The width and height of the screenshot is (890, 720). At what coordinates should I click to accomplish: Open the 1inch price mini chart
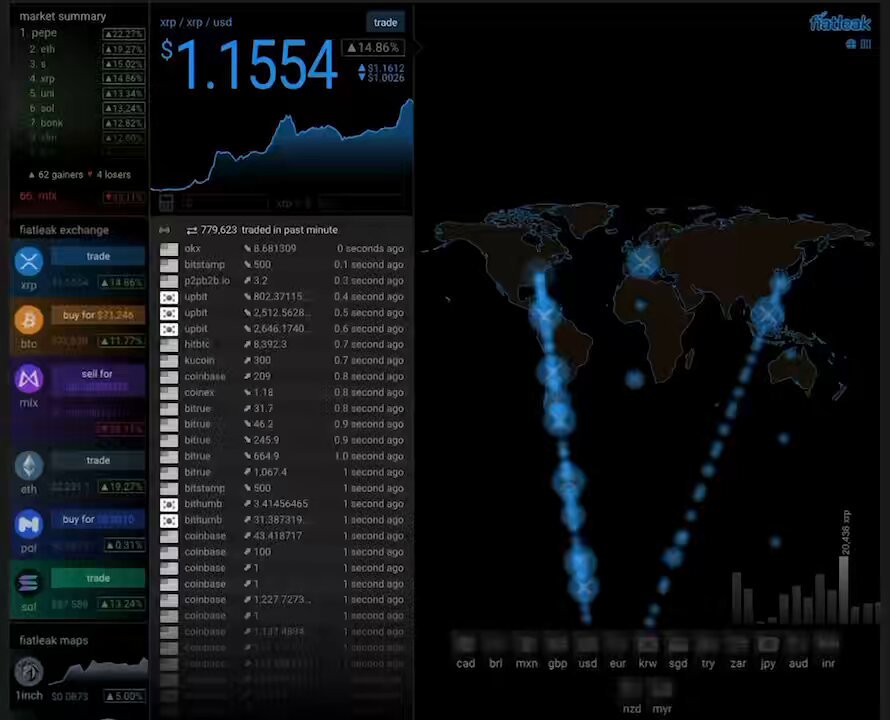coord(98,671)
